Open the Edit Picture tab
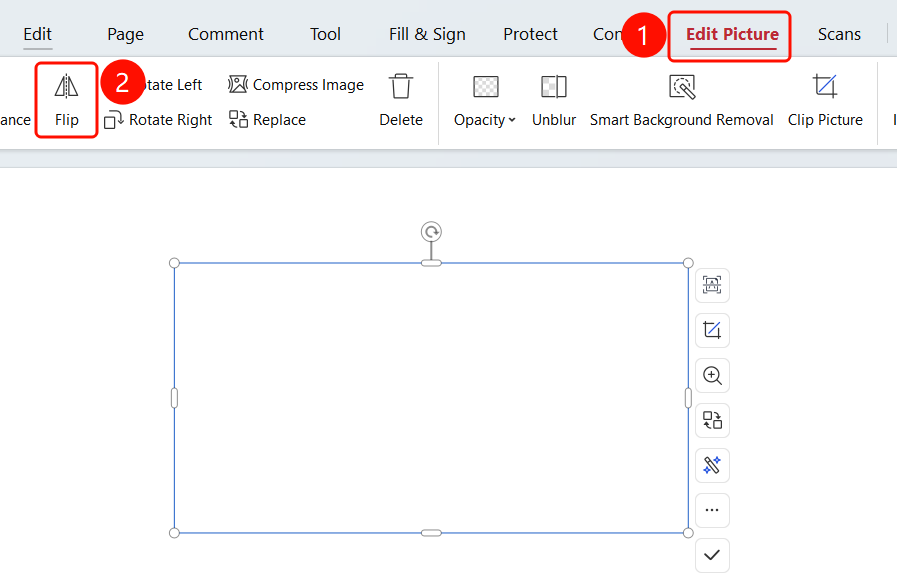Viewport: 897px width, 583px height. pyautogui.click(x=732, y=34)
